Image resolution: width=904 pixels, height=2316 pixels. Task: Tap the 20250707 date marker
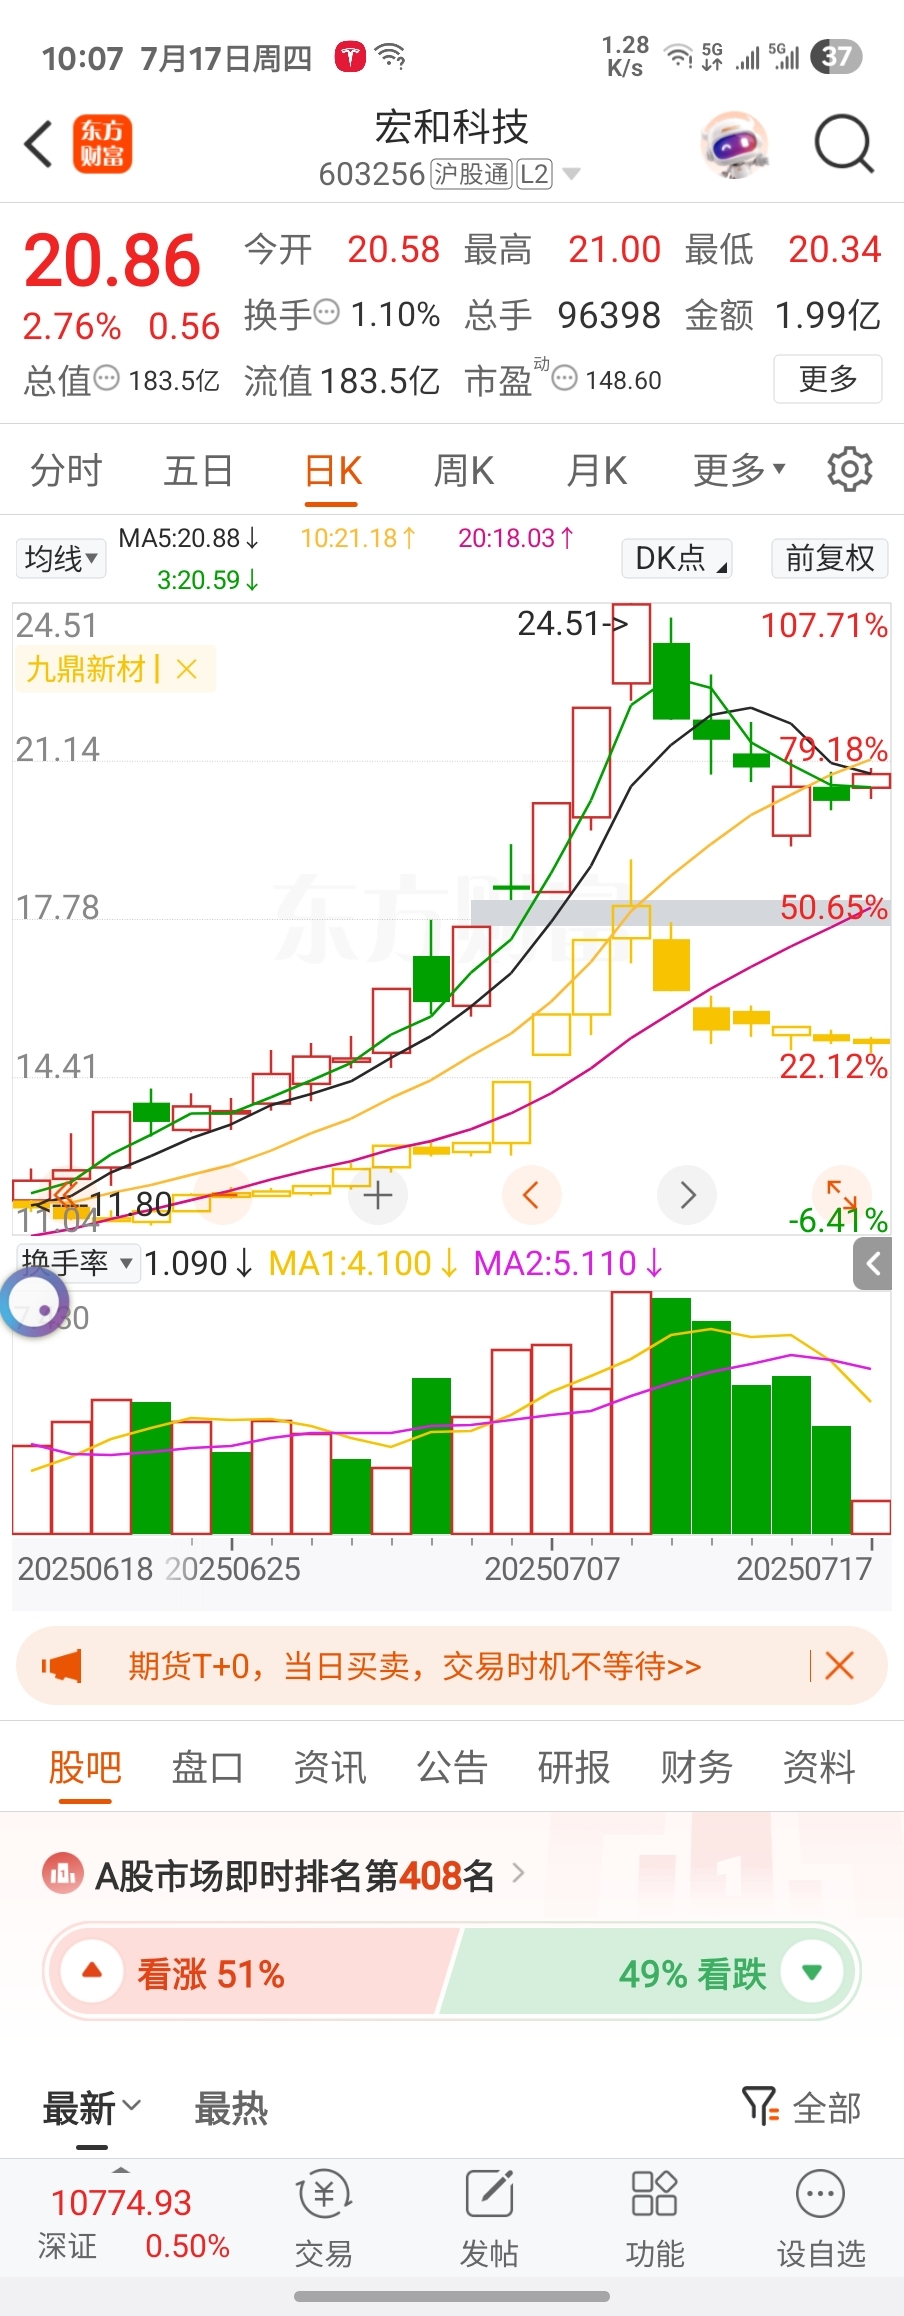click(552, 1568)
